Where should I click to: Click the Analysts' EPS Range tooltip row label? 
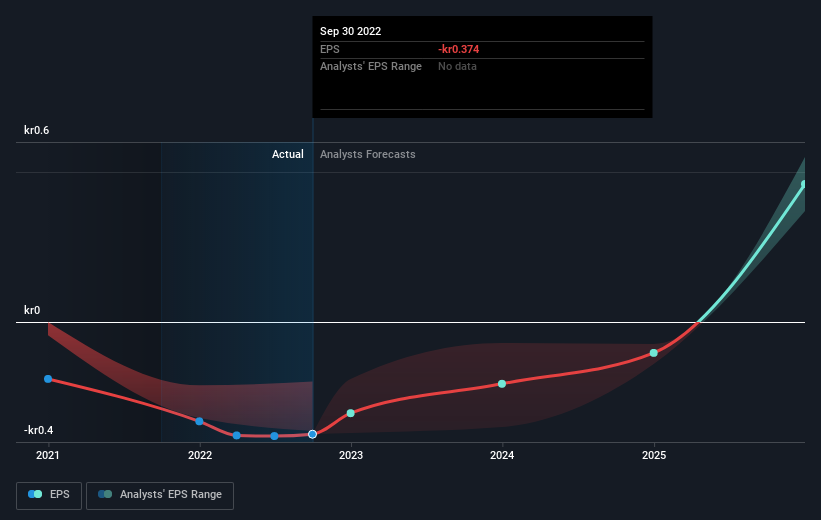coord(371,67)
